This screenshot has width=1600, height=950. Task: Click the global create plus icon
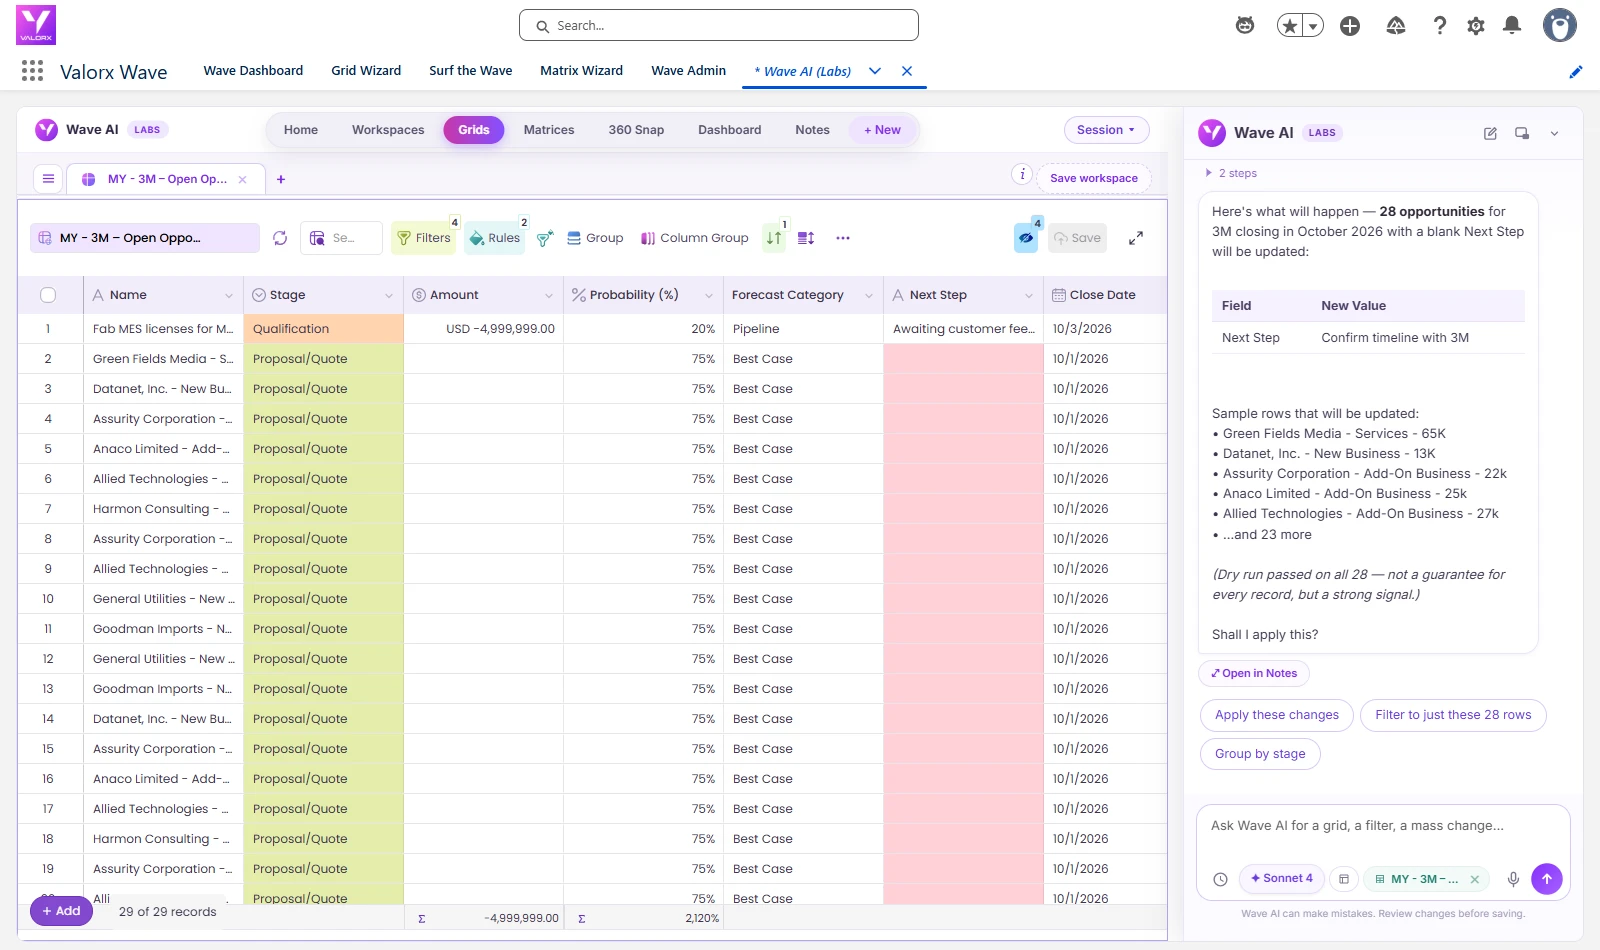click(x=1350, y=26)
